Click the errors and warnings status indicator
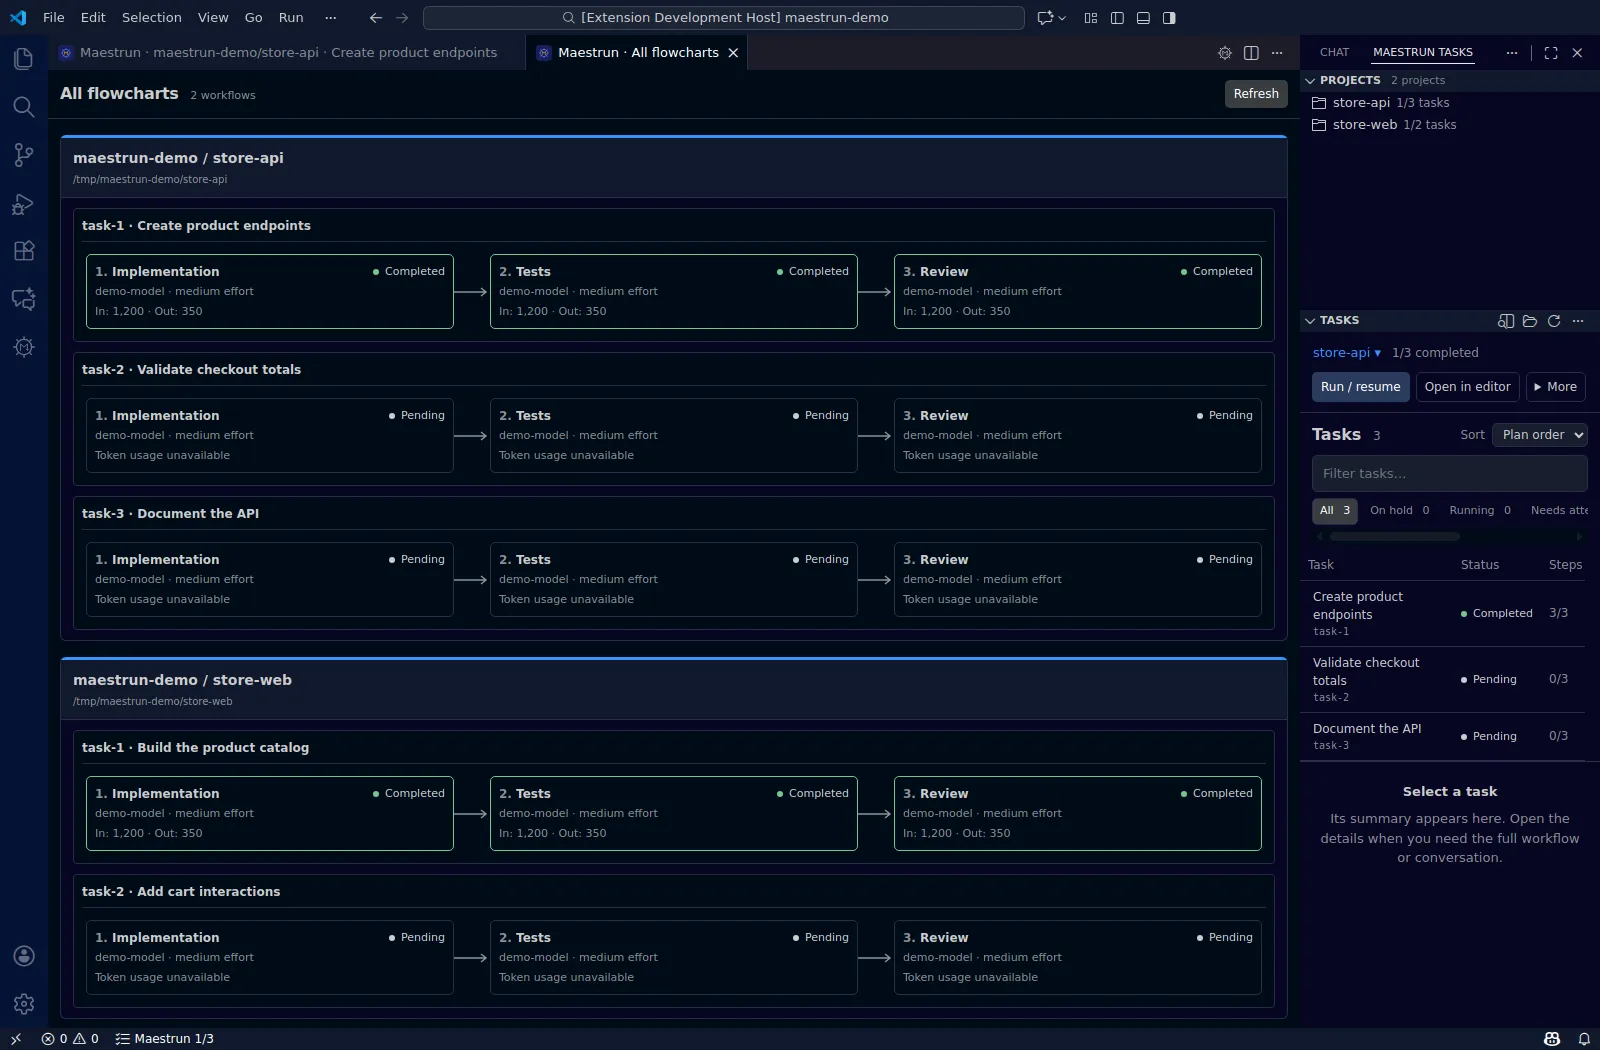This screenshot has width=1600, height=1050. pyautogui.click(x=70, y=1039)
